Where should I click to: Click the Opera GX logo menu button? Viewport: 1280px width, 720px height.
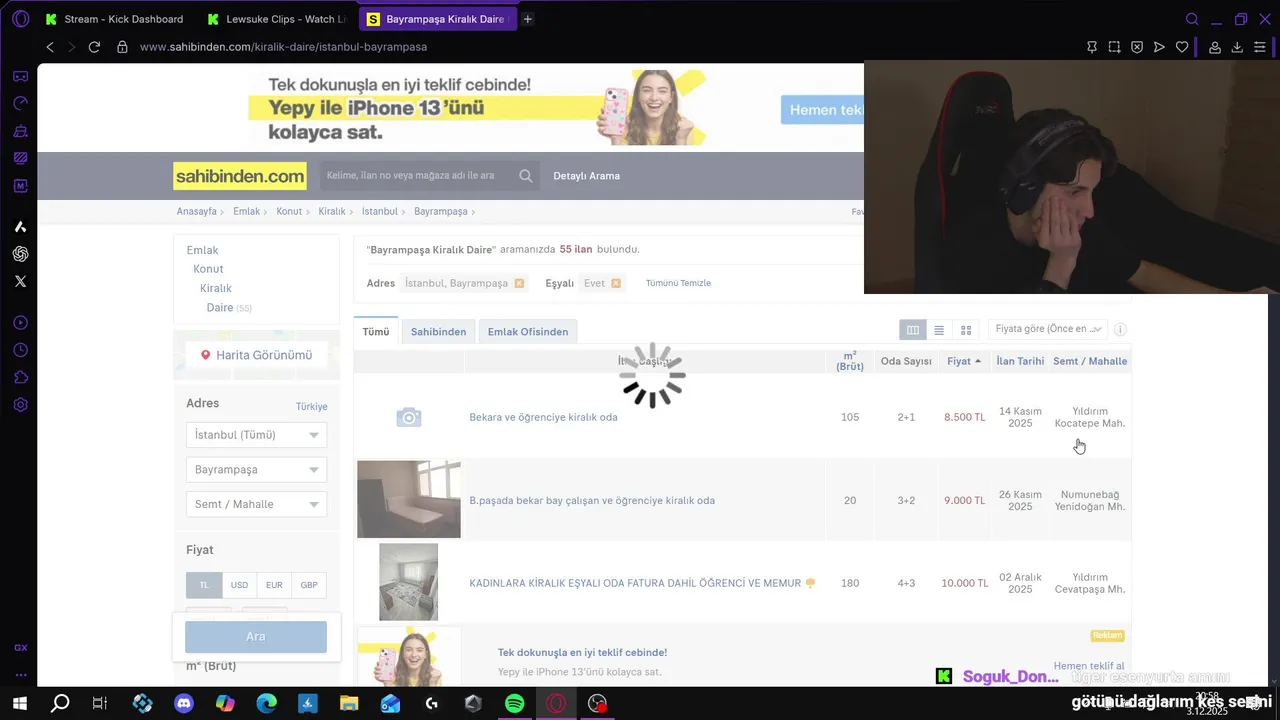pyautogui.click(x=20, y=19)
